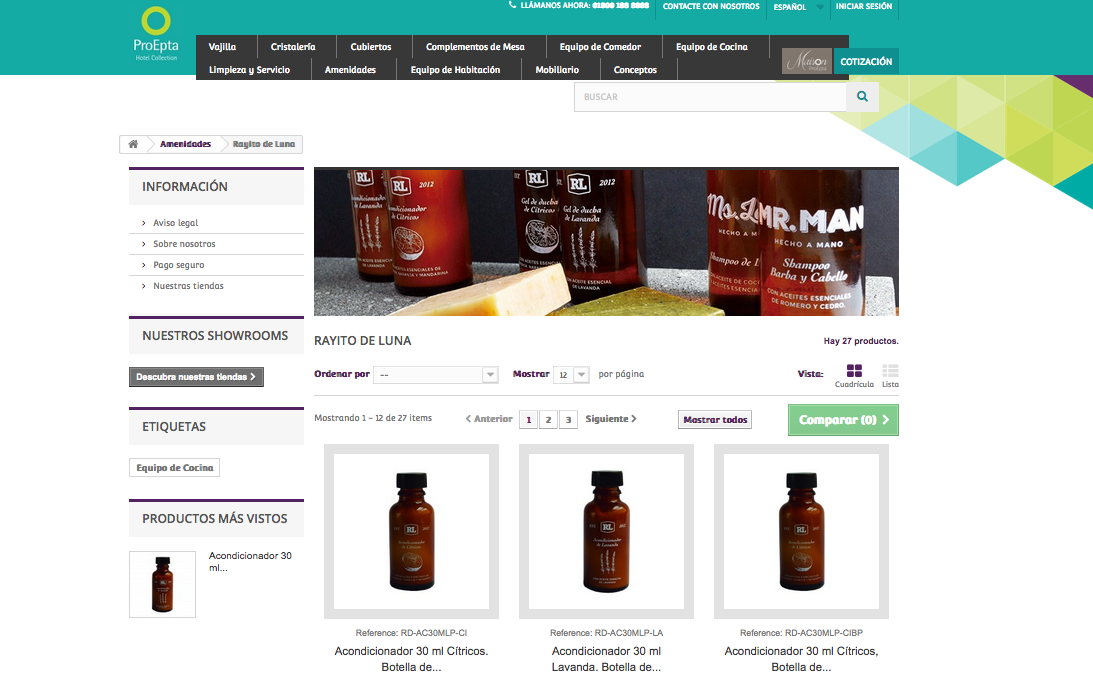This screenshot has height=682, width=1093.
Task: Open Acondicionador 30 ml Cítricos, Botella de... title
Action: click(x=802, y=659)
